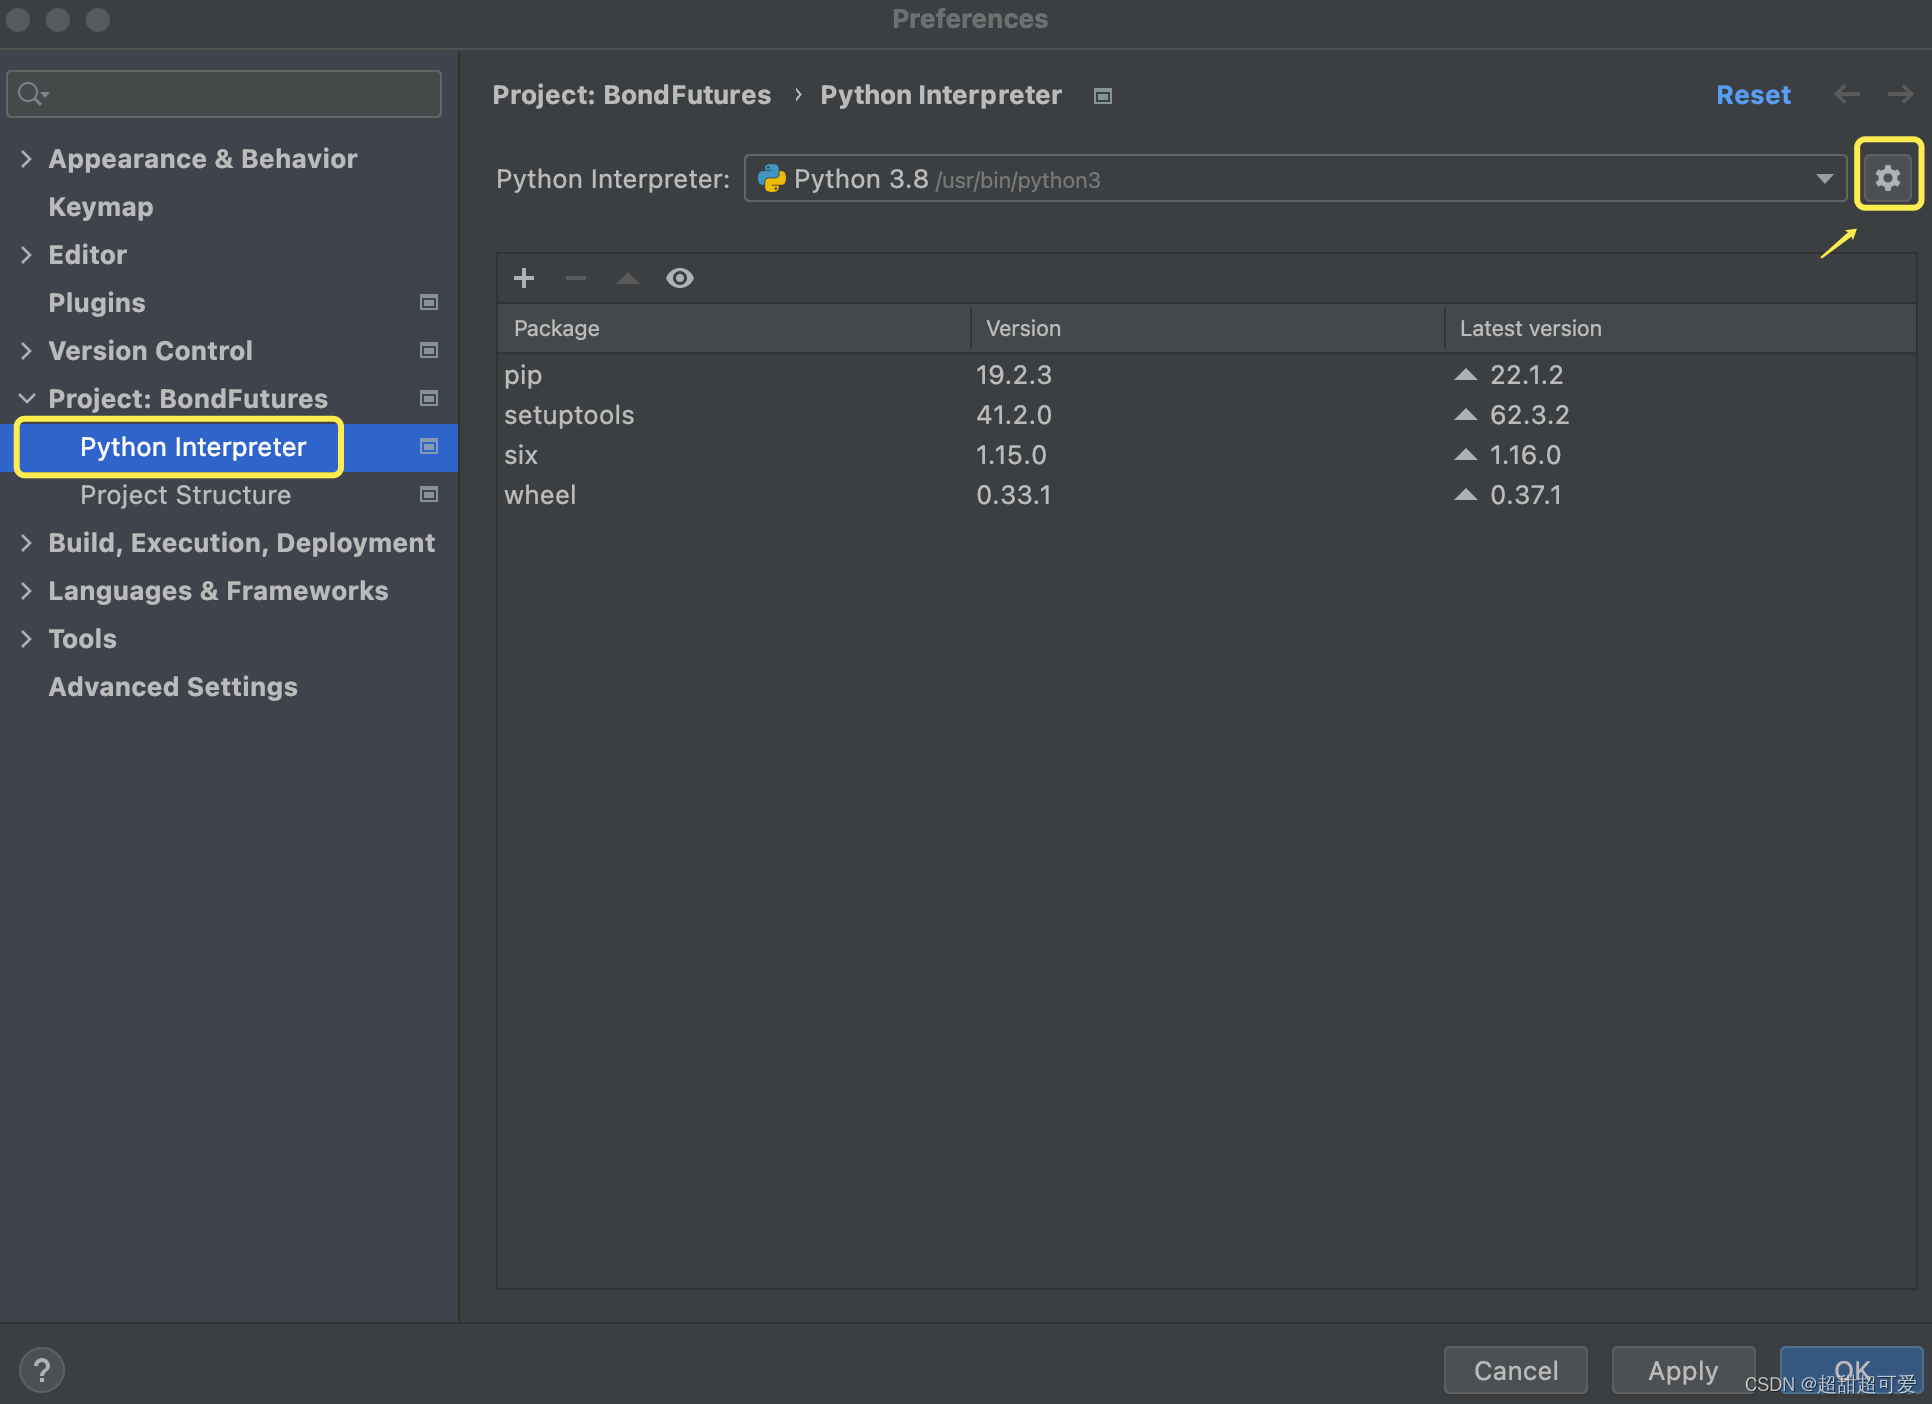Click the Reset link

(x=1754, y=95)
